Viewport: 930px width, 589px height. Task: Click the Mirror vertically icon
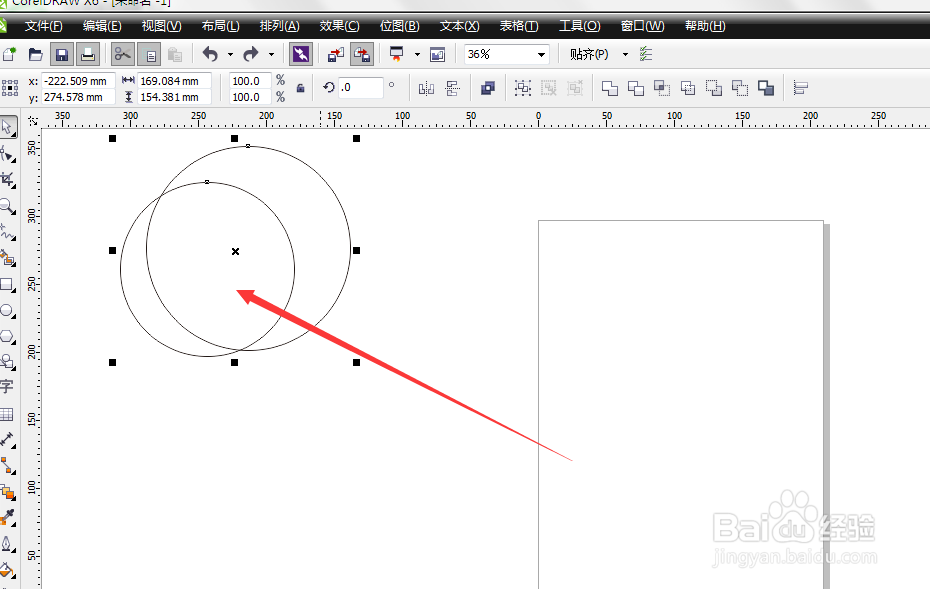[x=453, y=88]
